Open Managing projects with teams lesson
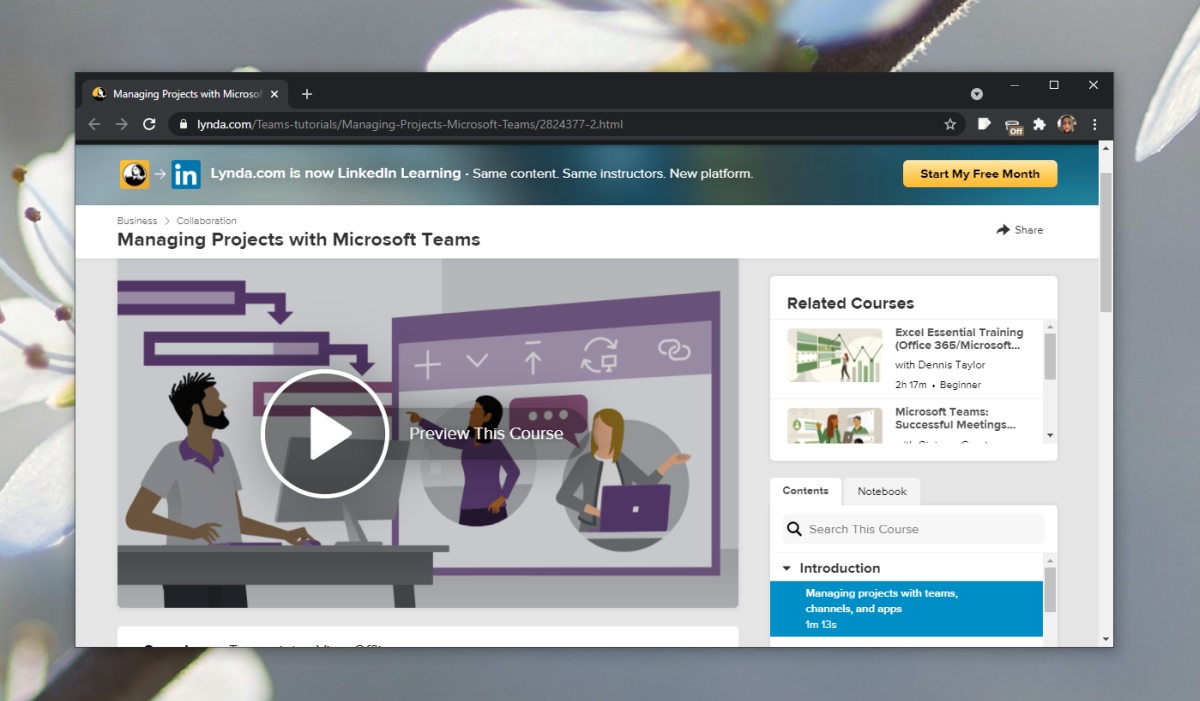 (x=906, y=608)
